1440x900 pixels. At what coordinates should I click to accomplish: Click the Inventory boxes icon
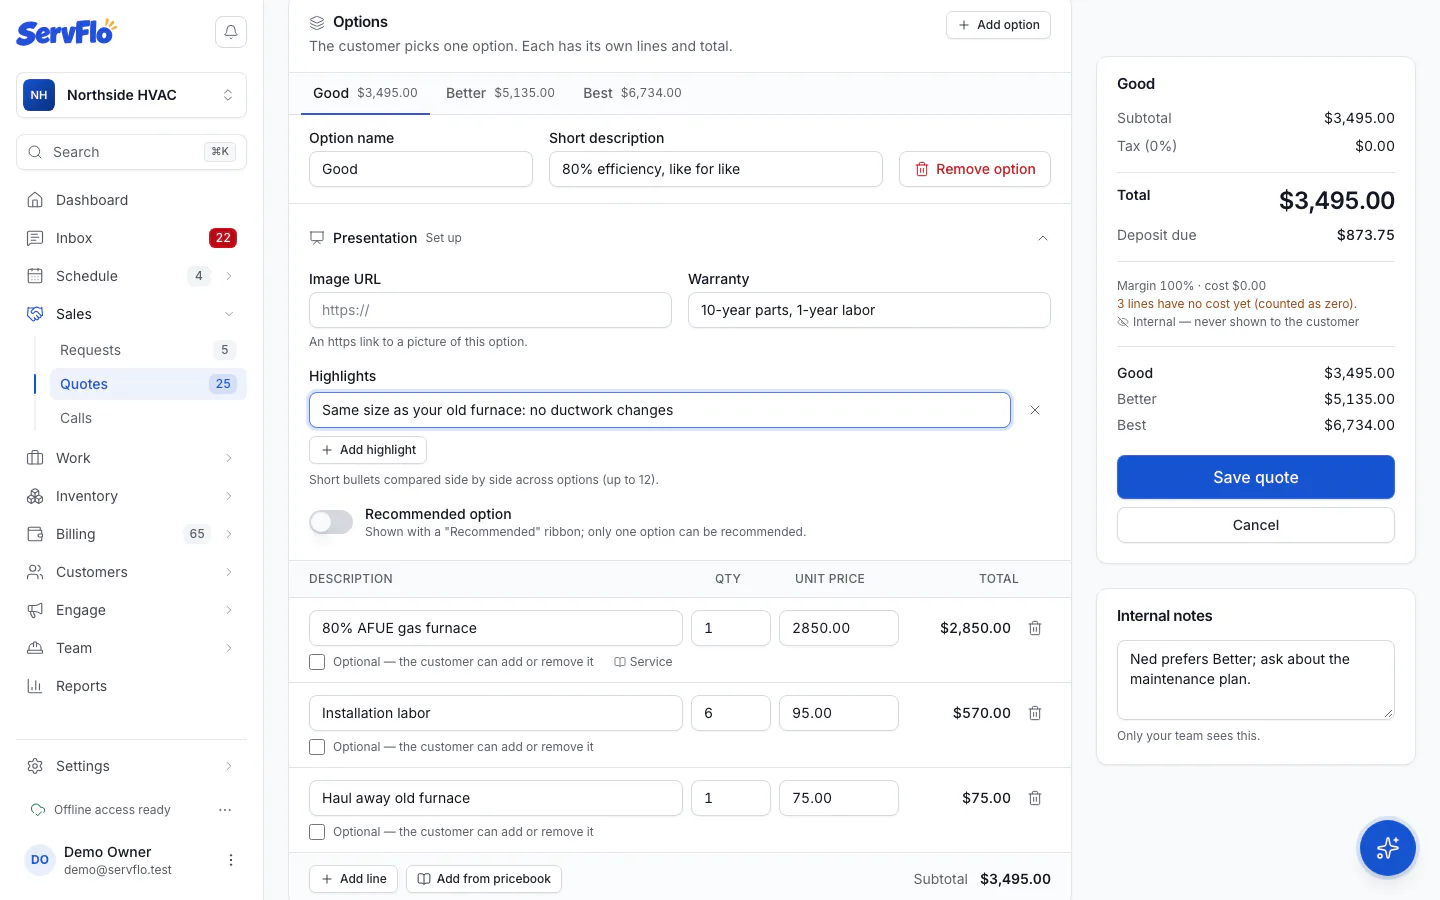pos(35,496)
